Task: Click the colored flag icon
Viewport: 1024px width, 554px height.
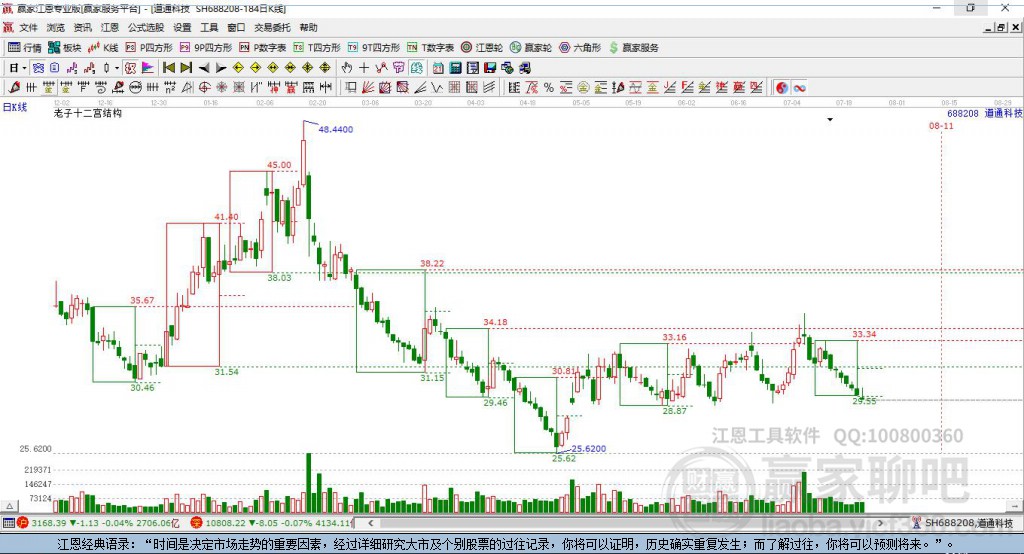Action: tap(148, 68)
